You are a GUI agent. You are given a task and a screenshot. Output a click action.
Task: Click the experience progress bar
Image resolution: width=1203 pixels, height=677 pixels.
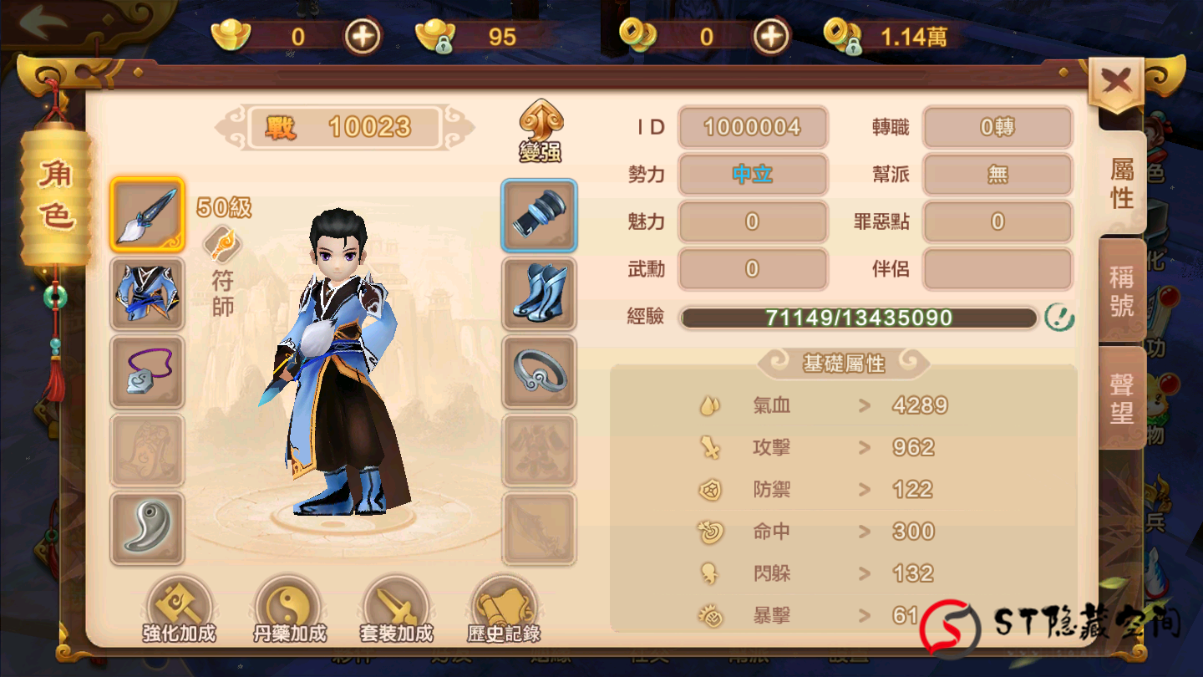pos(859,318)
